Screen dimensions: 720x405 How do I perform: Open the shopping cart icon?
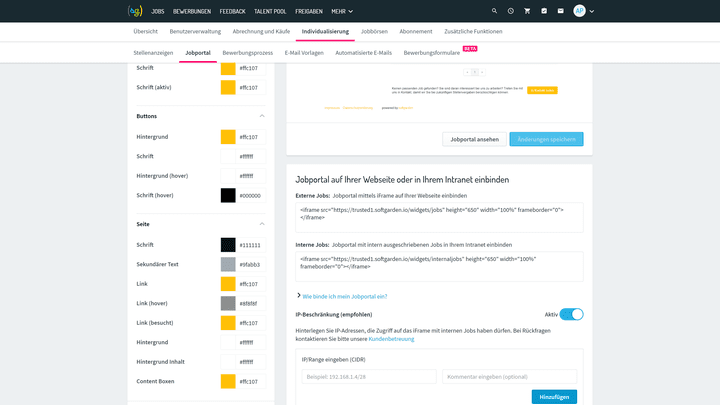point(527,11)
